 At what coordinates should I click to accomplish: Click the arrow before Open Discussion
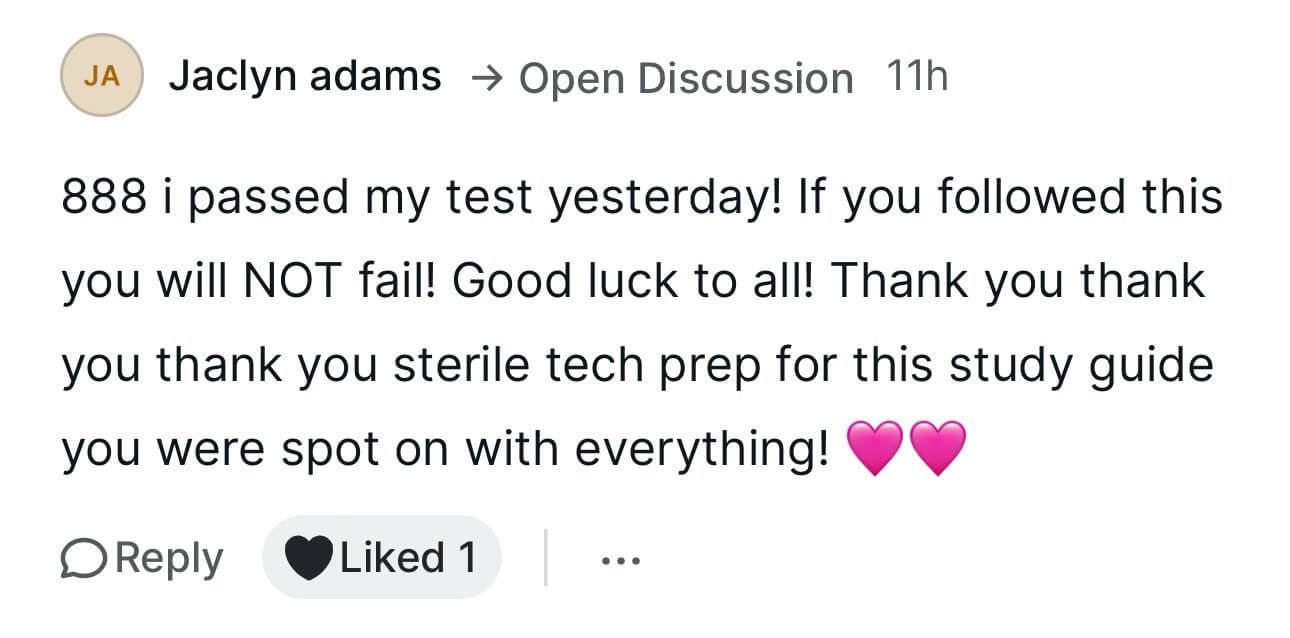tap(488, 78)
